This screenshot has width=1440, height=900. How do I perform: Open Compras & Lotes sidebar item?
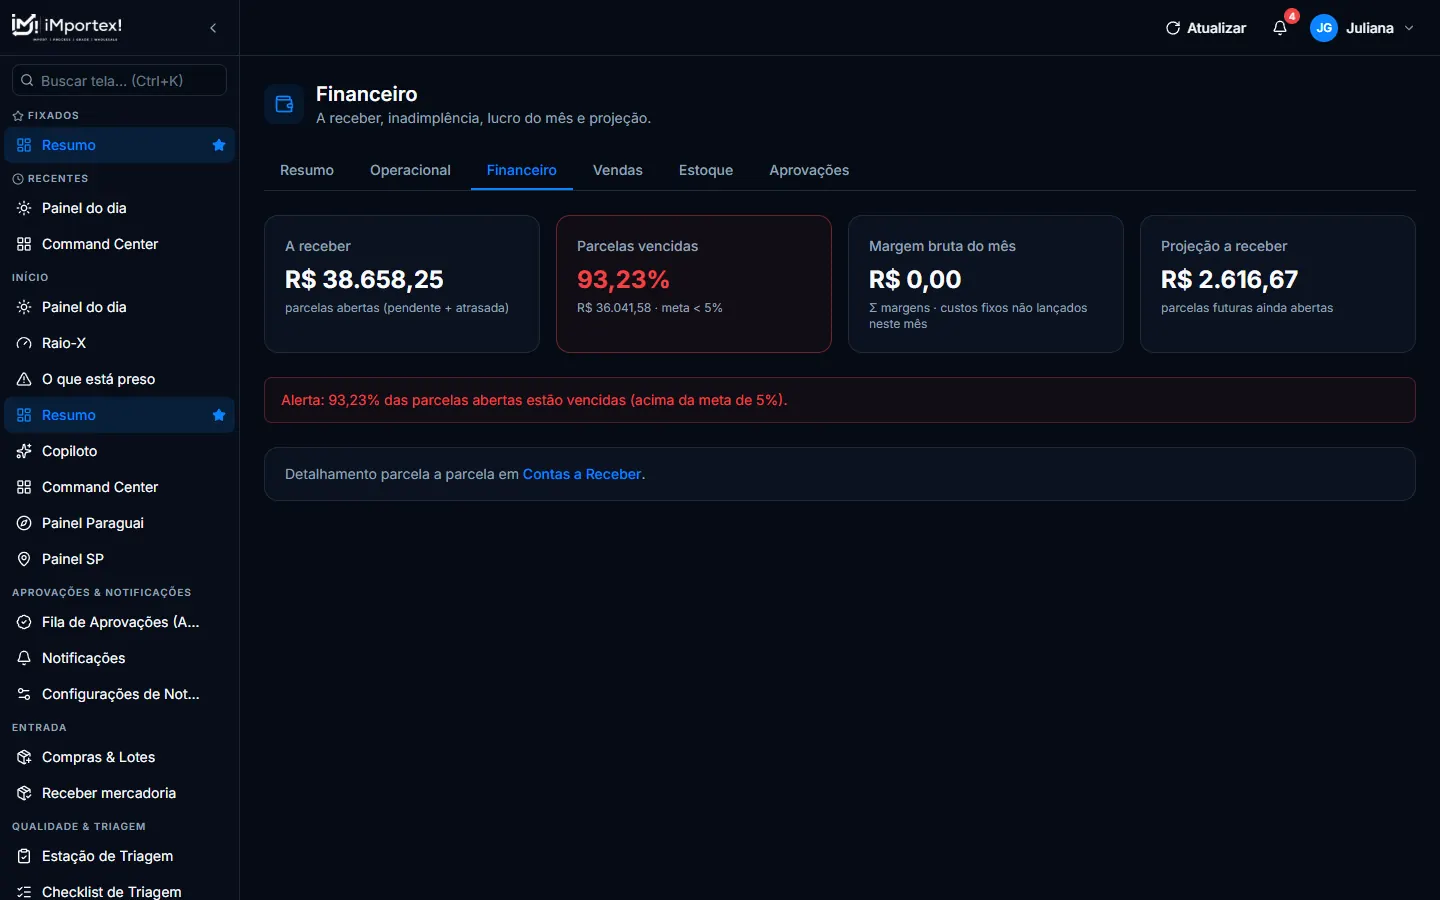pyautogui.click(x=119, y=757)
